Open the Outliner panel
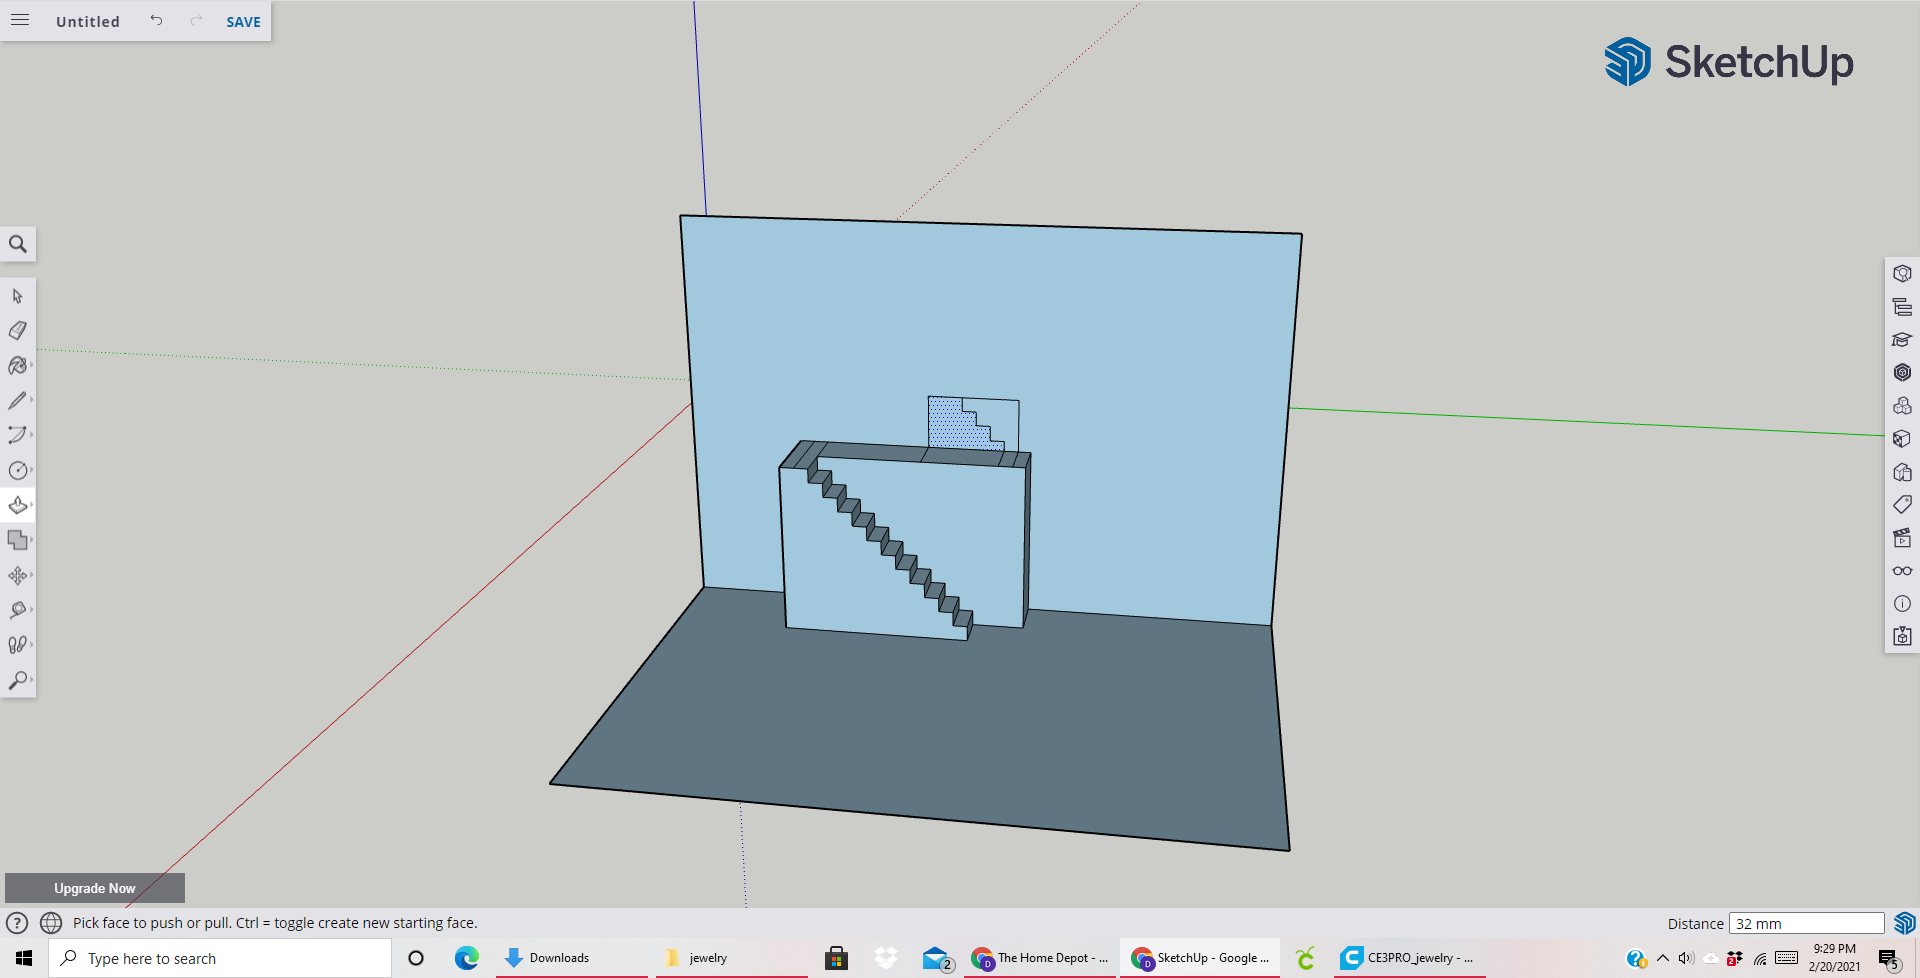The image size is (1920, 978). pyautogui.click(x=1903, y=306)
